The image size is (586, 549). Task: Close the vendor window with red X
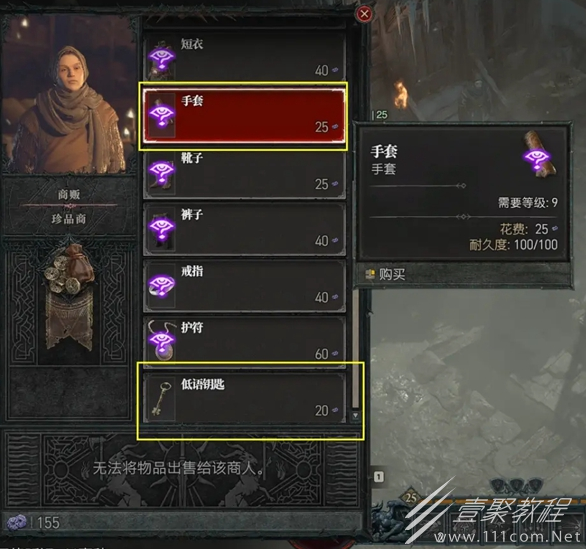click(x=364, y=14)
